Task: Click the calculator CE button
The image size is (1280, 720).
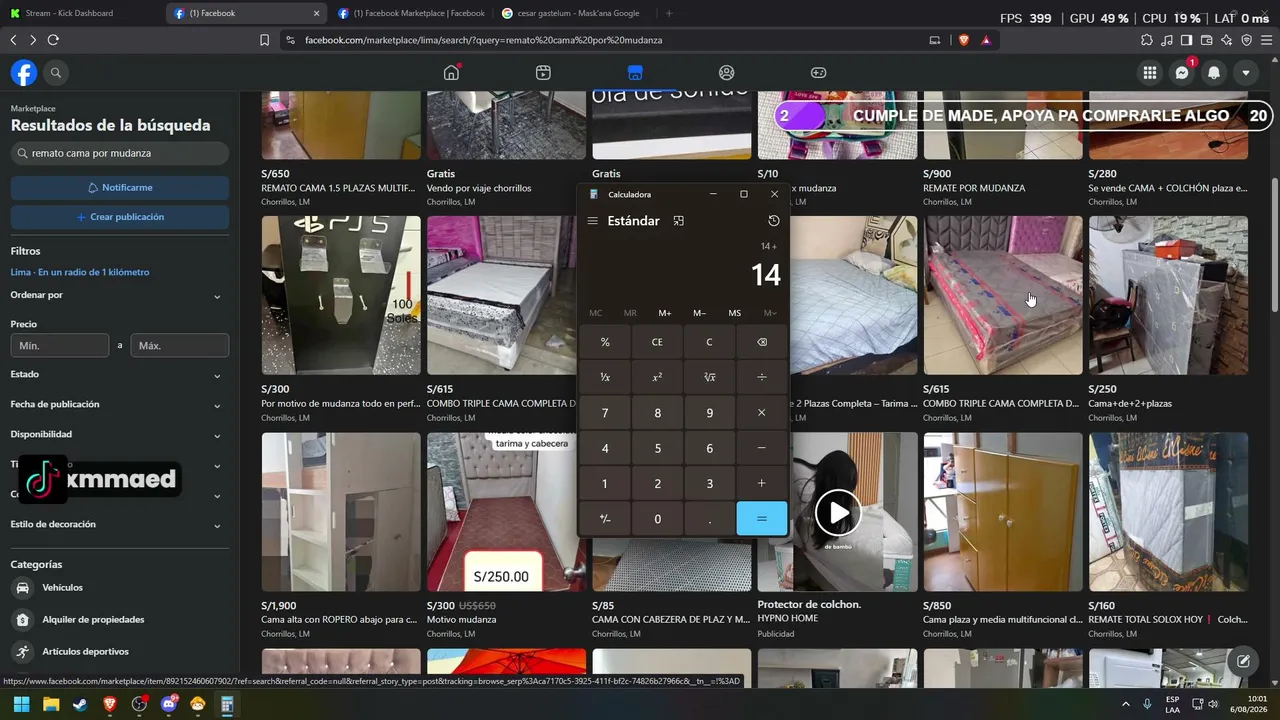Action: (x=657, y=342)
